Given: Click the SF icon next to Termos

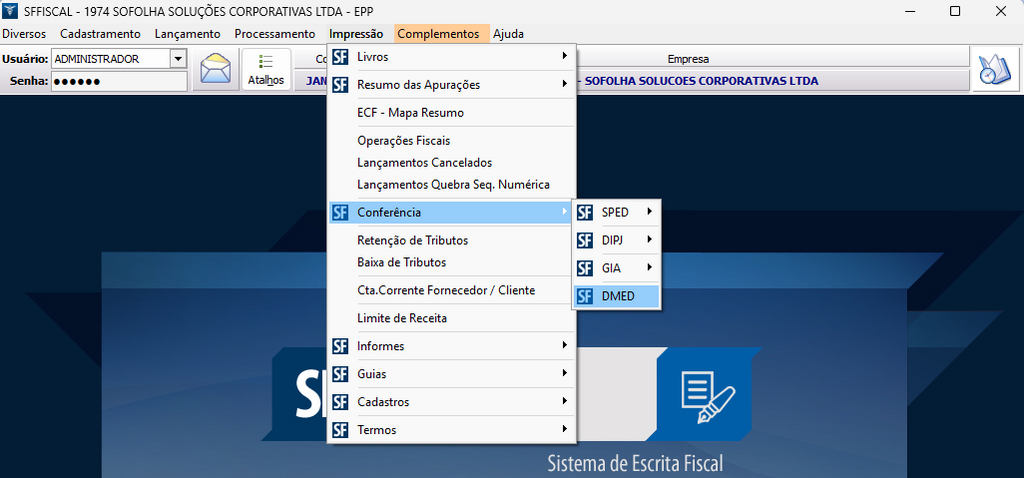Looking at the screenshot, I should pos(340,430).
